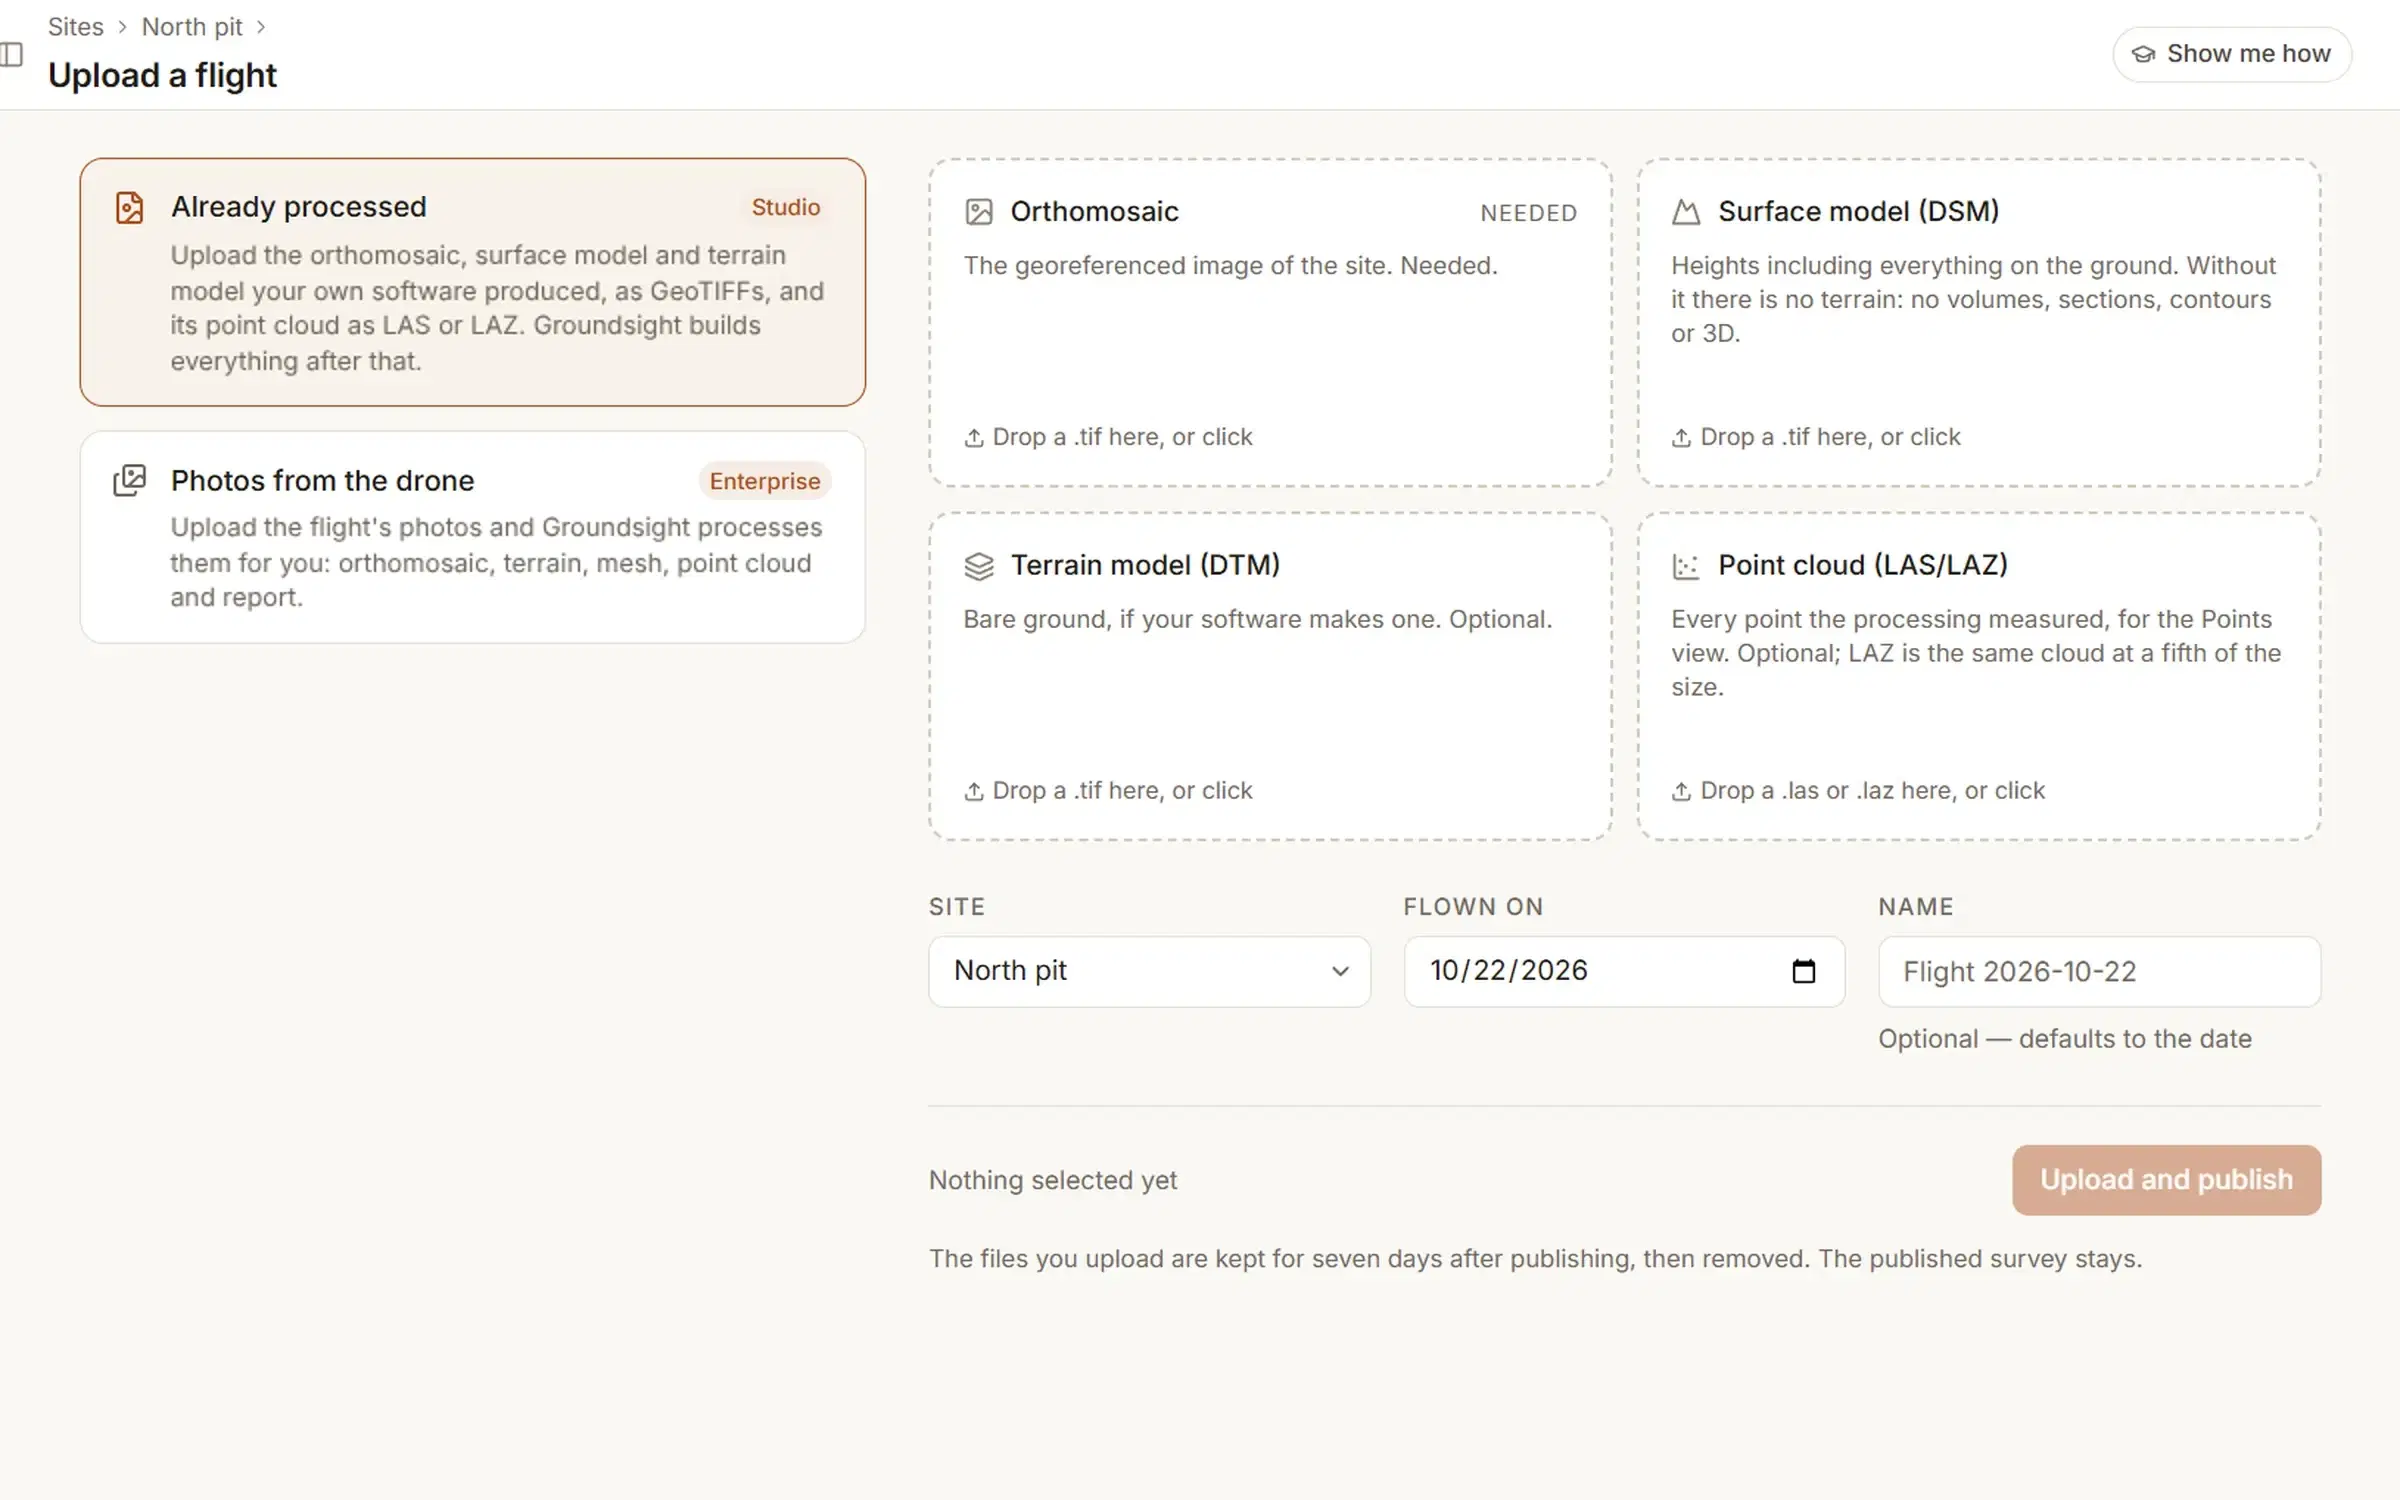
Task: Click the Orthomosaic drop zone
Action: tap(1271, 323)
